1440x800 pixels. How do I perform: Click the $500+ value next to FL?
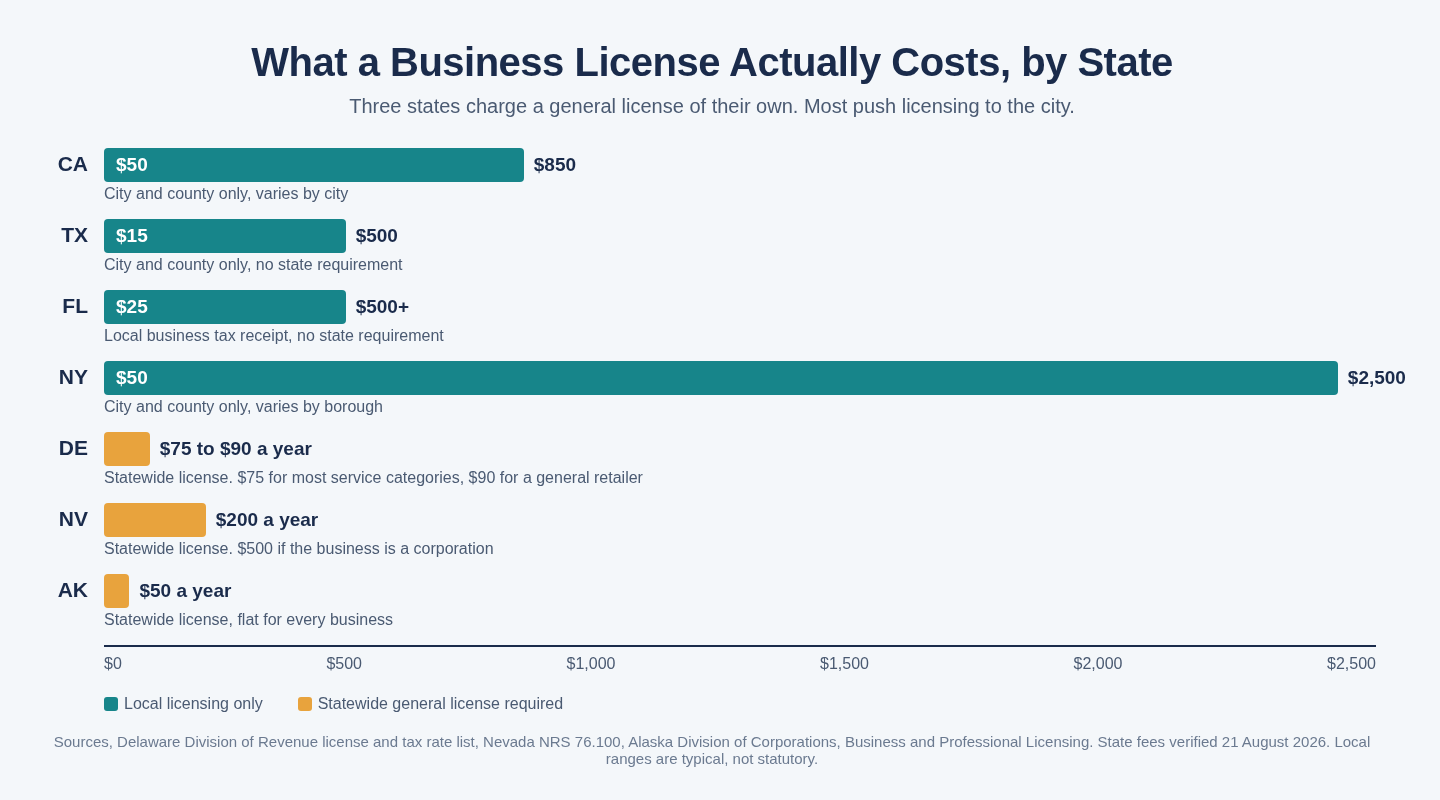[x=382, y=307]
